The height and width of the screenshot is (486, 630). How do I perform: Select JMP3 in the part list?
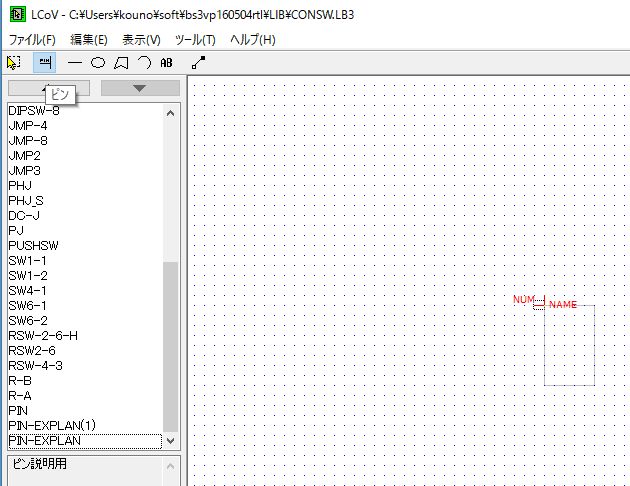pyautogui.click(x=85, y=171)
